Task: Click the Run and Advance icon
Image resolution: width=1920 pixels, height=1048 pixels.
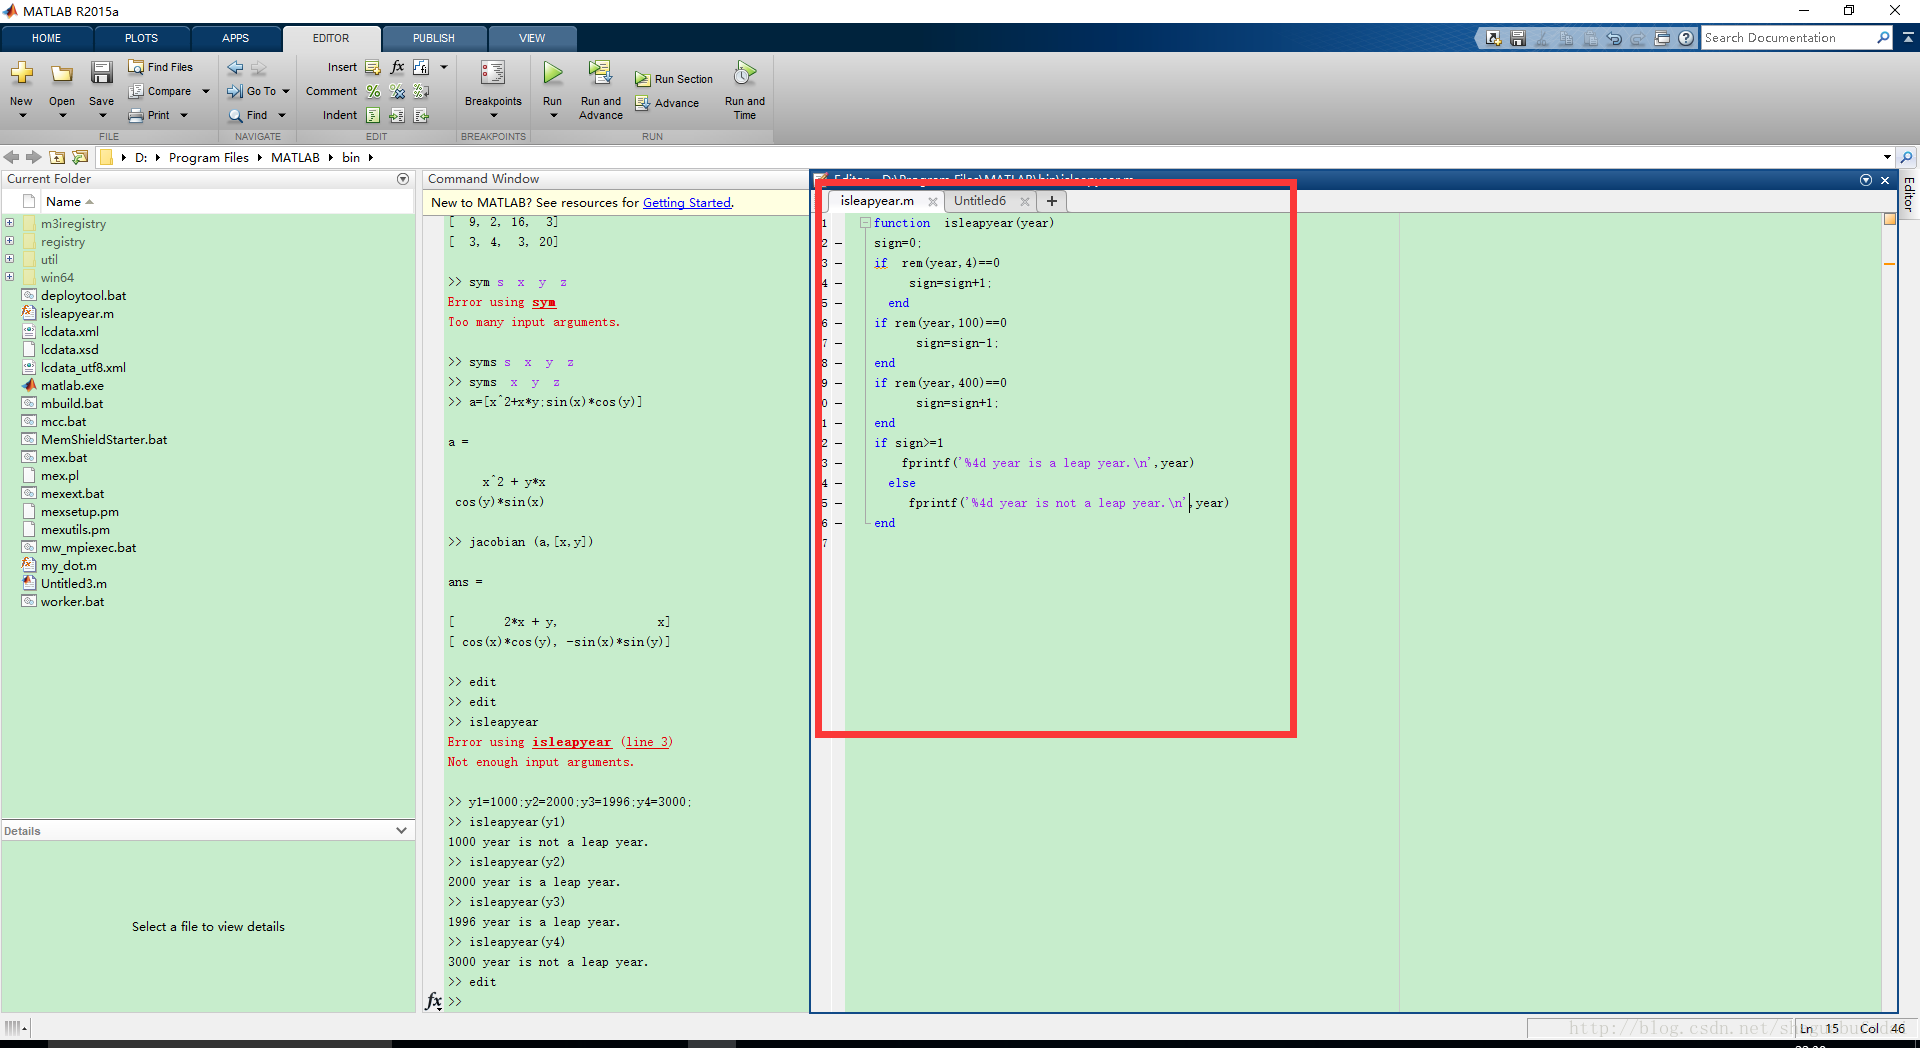Action: 600,73
